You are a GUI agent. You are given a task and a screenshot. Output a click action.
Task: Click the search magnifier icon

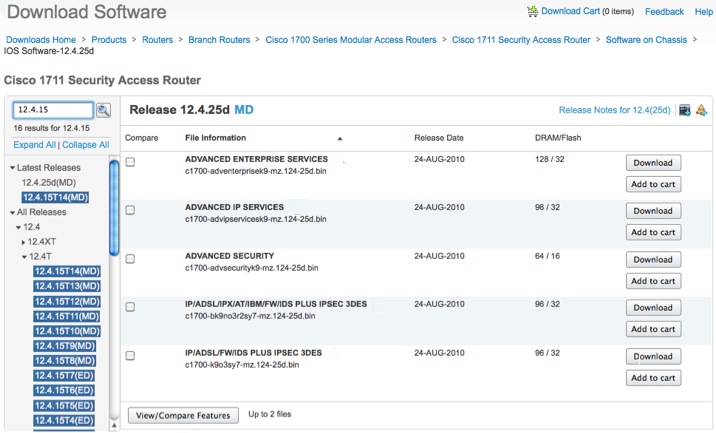(104, 110)
